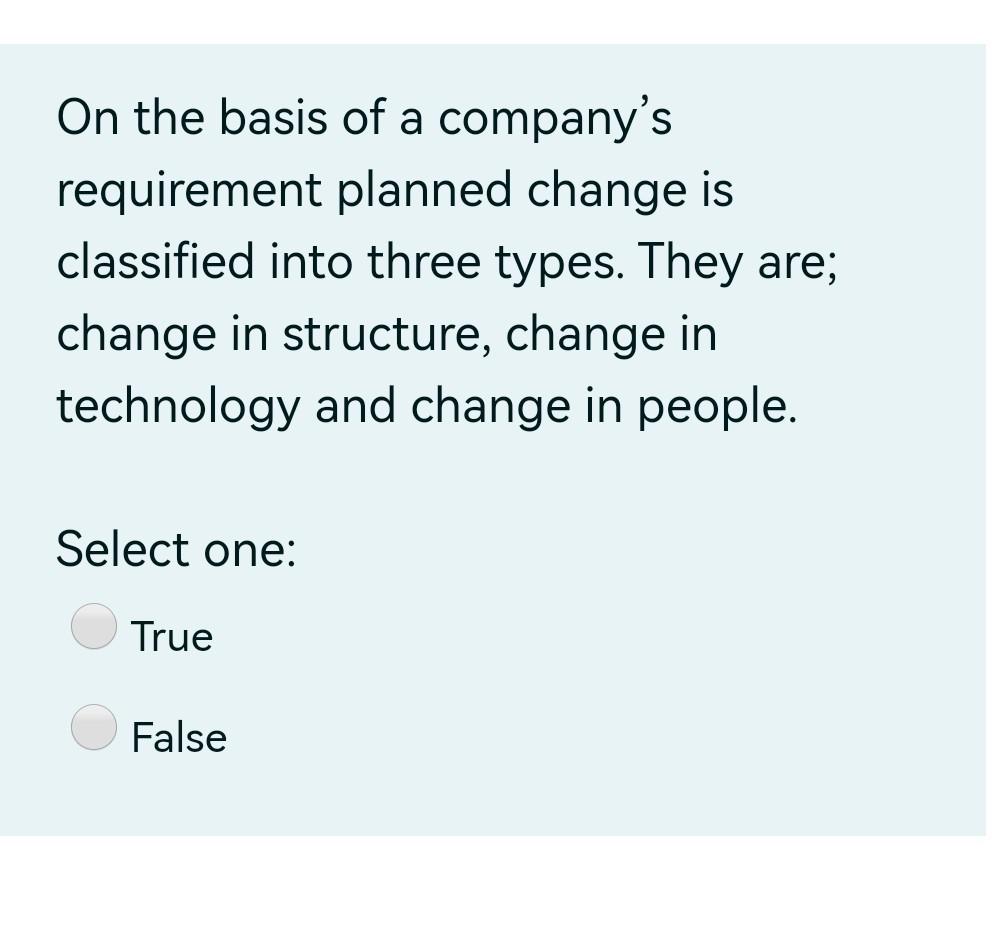Image resolution: width=992 pixels, height=936 pixels.
Task: Click the True option label
Action: coord(171,635)
